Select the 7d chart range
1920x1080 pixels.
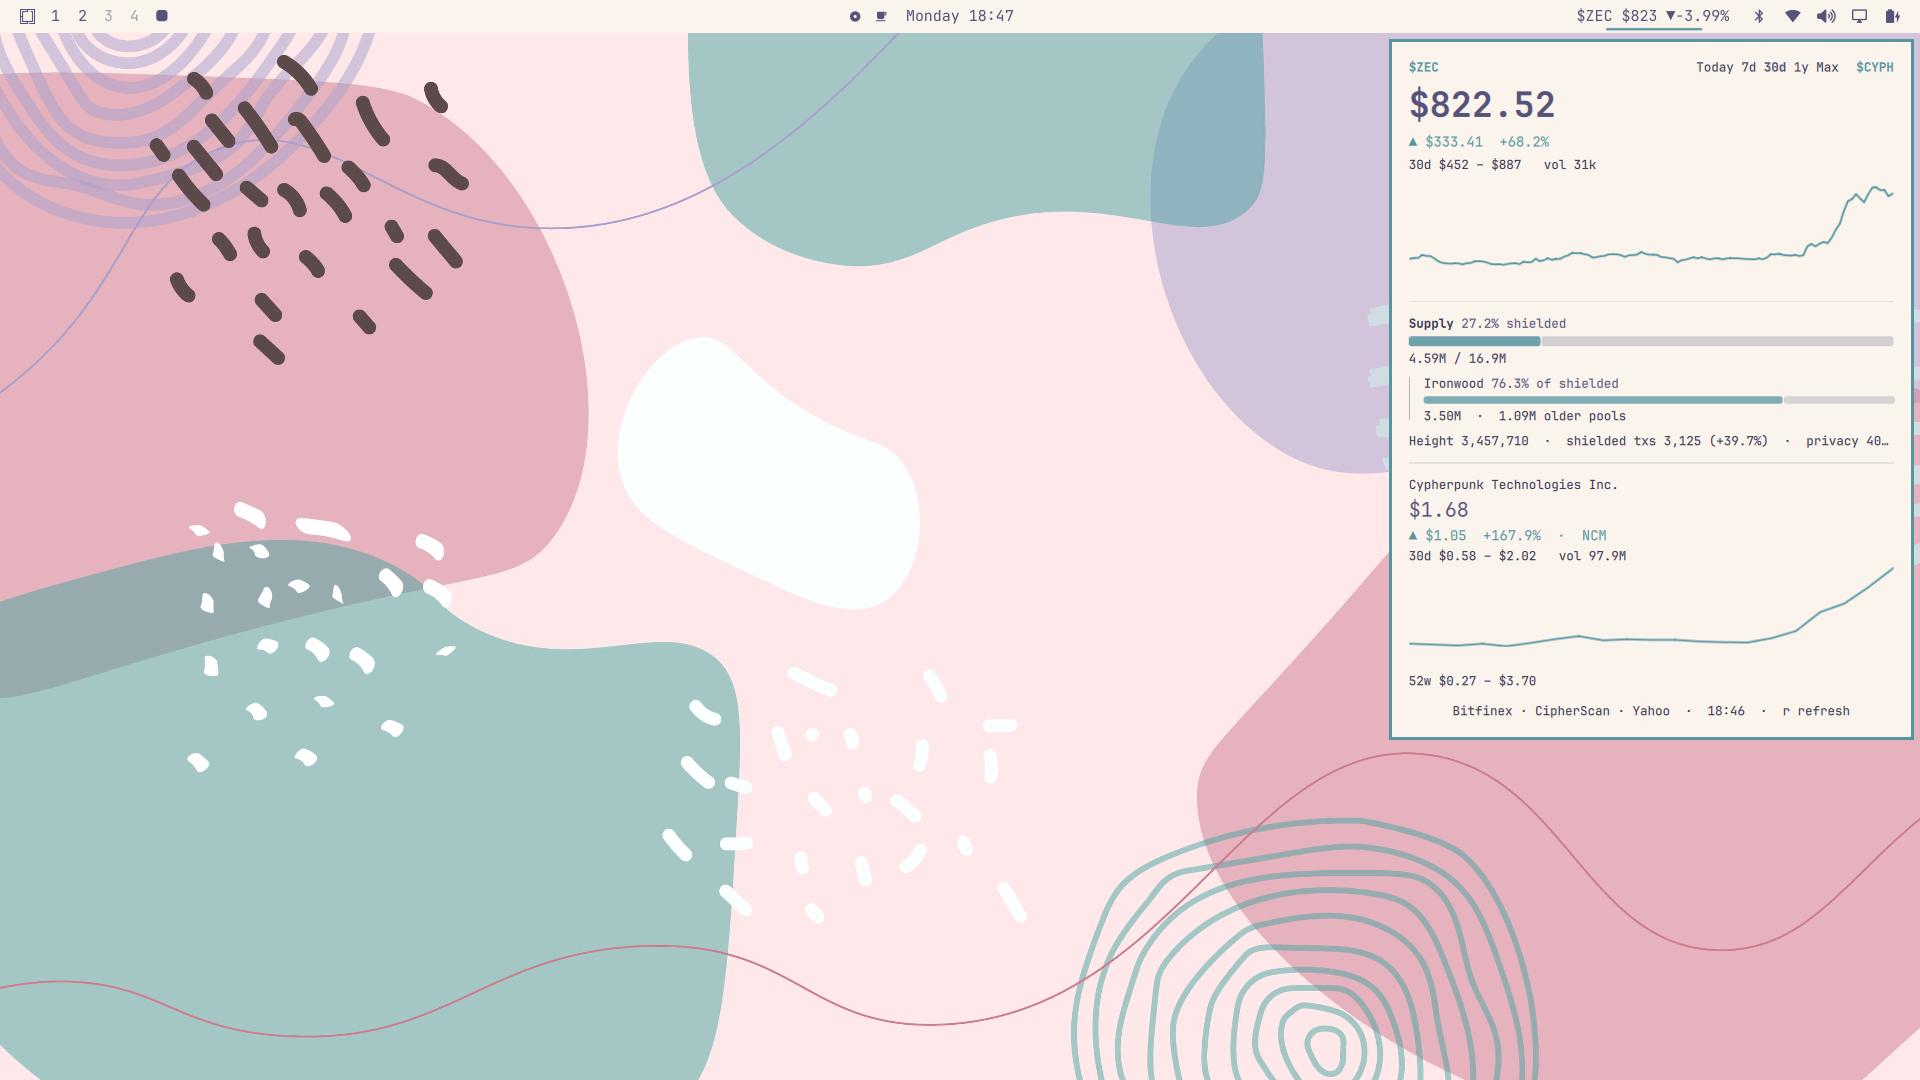click(1748, 67)
